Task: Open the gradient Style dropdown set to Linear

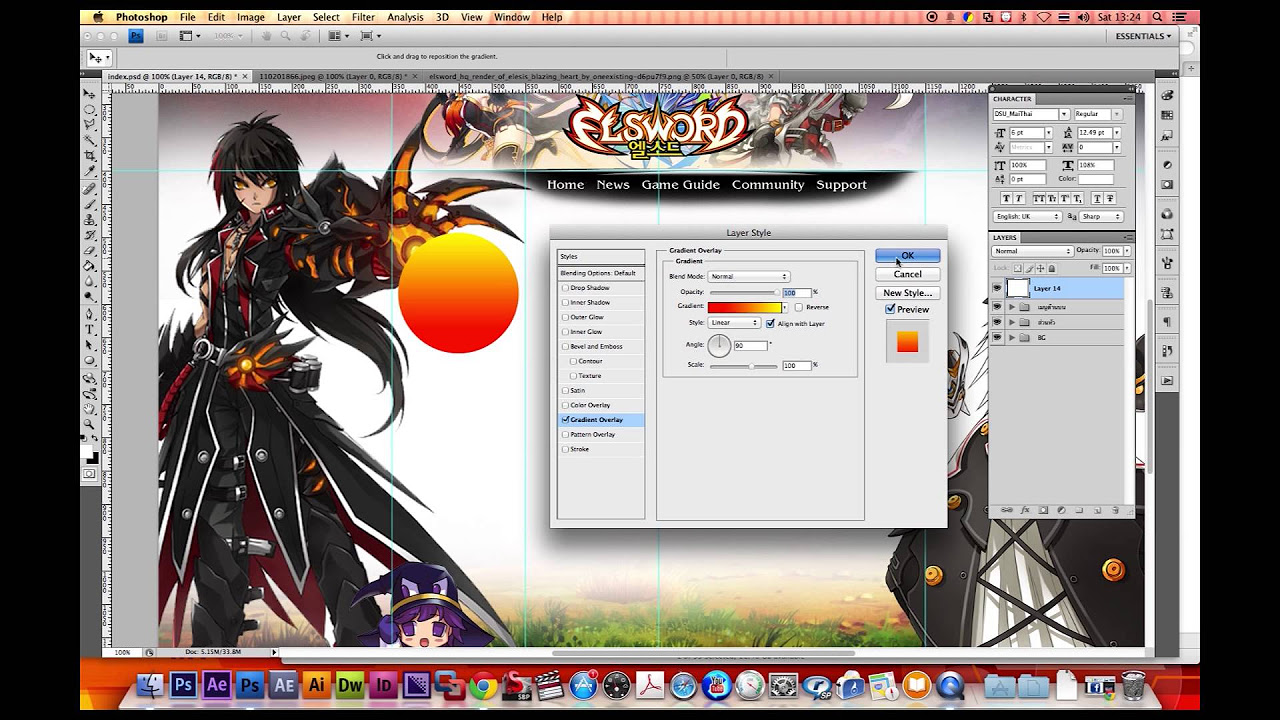Action: [734, 323]
